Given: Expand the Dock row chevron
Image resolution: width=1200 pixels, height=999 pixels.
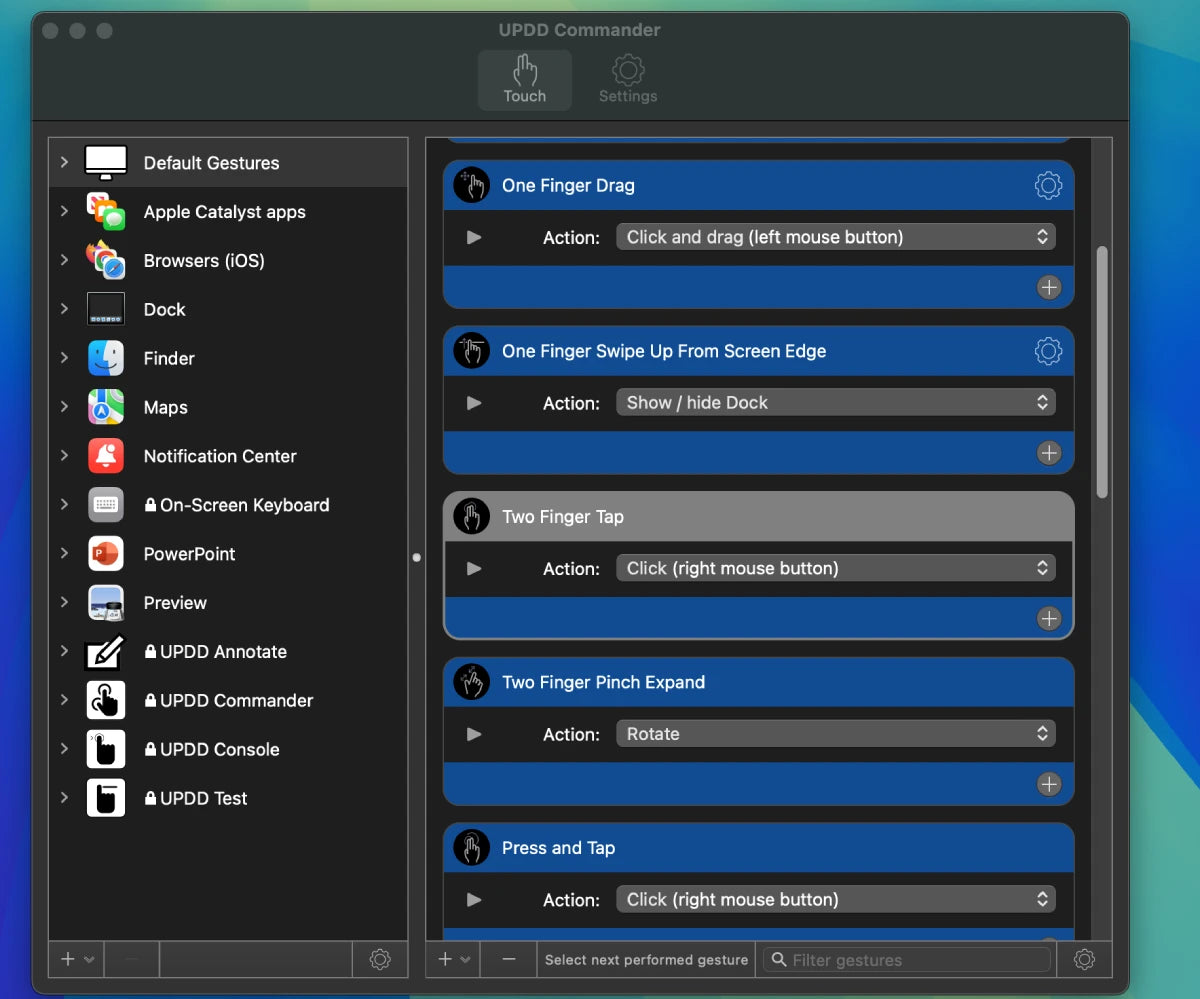Looking at the screenshot, I should point(64,309).
